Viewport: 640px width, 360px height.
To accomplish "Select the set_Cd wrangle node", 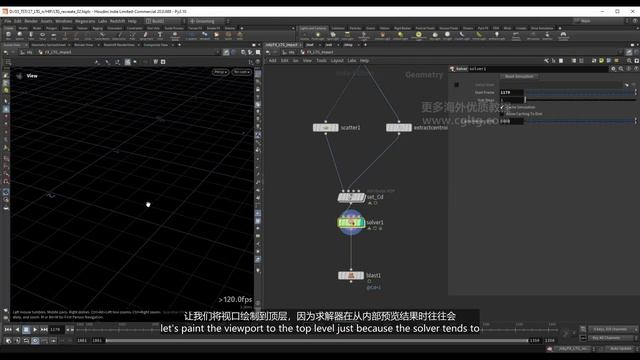I will 351,198.
